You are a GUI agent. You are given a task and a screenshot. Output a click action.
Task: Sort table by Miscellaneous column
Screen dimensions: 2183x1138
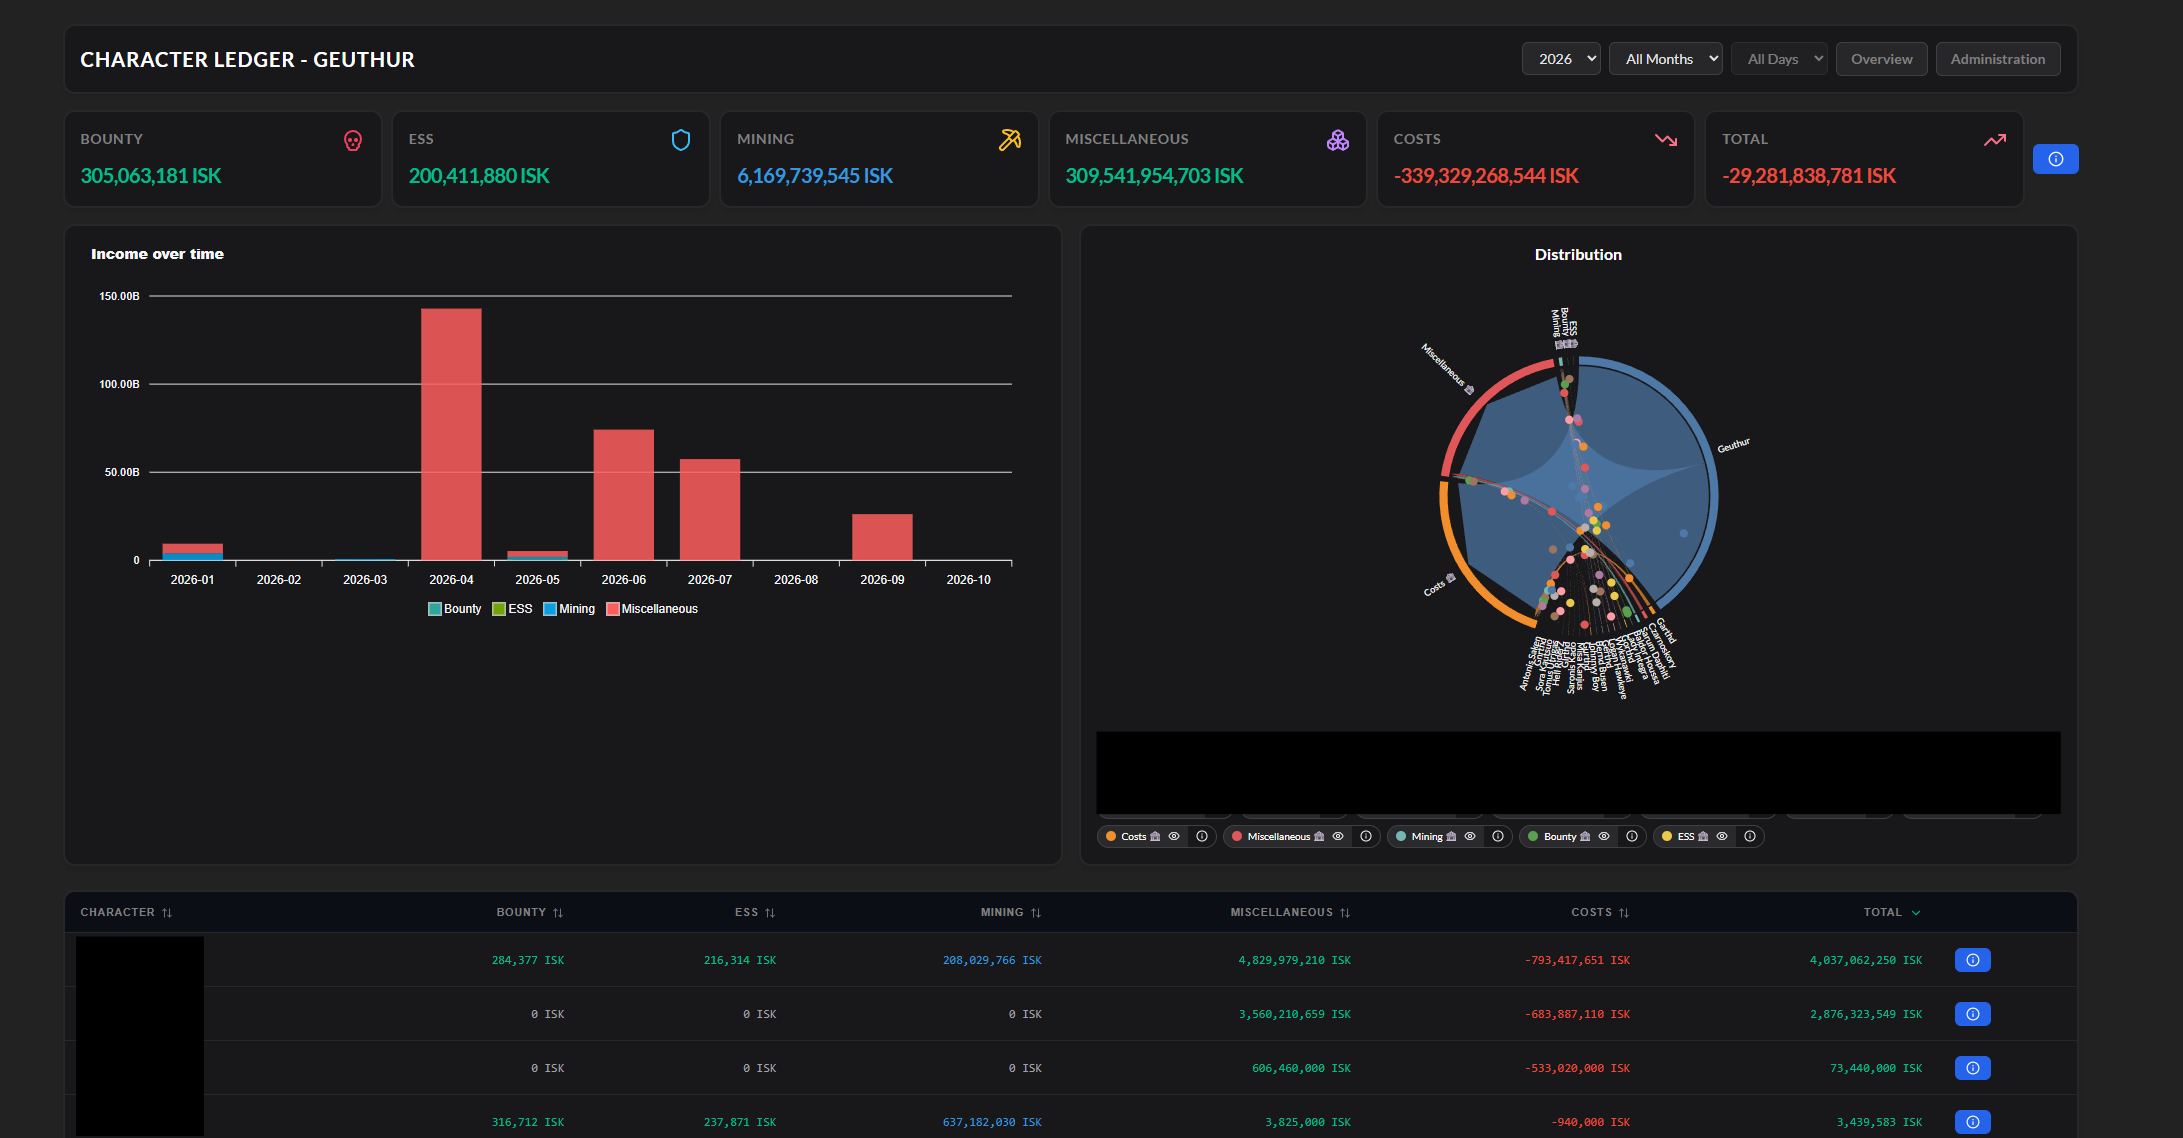pyautogui.click(x=1290, y=912)
